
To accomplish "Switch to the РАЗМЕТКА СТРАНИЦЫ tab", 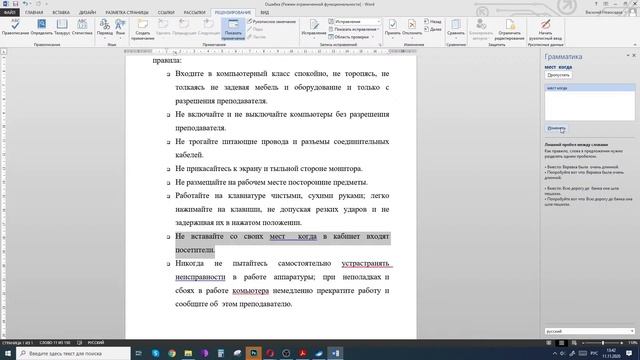I will (127, 13).
